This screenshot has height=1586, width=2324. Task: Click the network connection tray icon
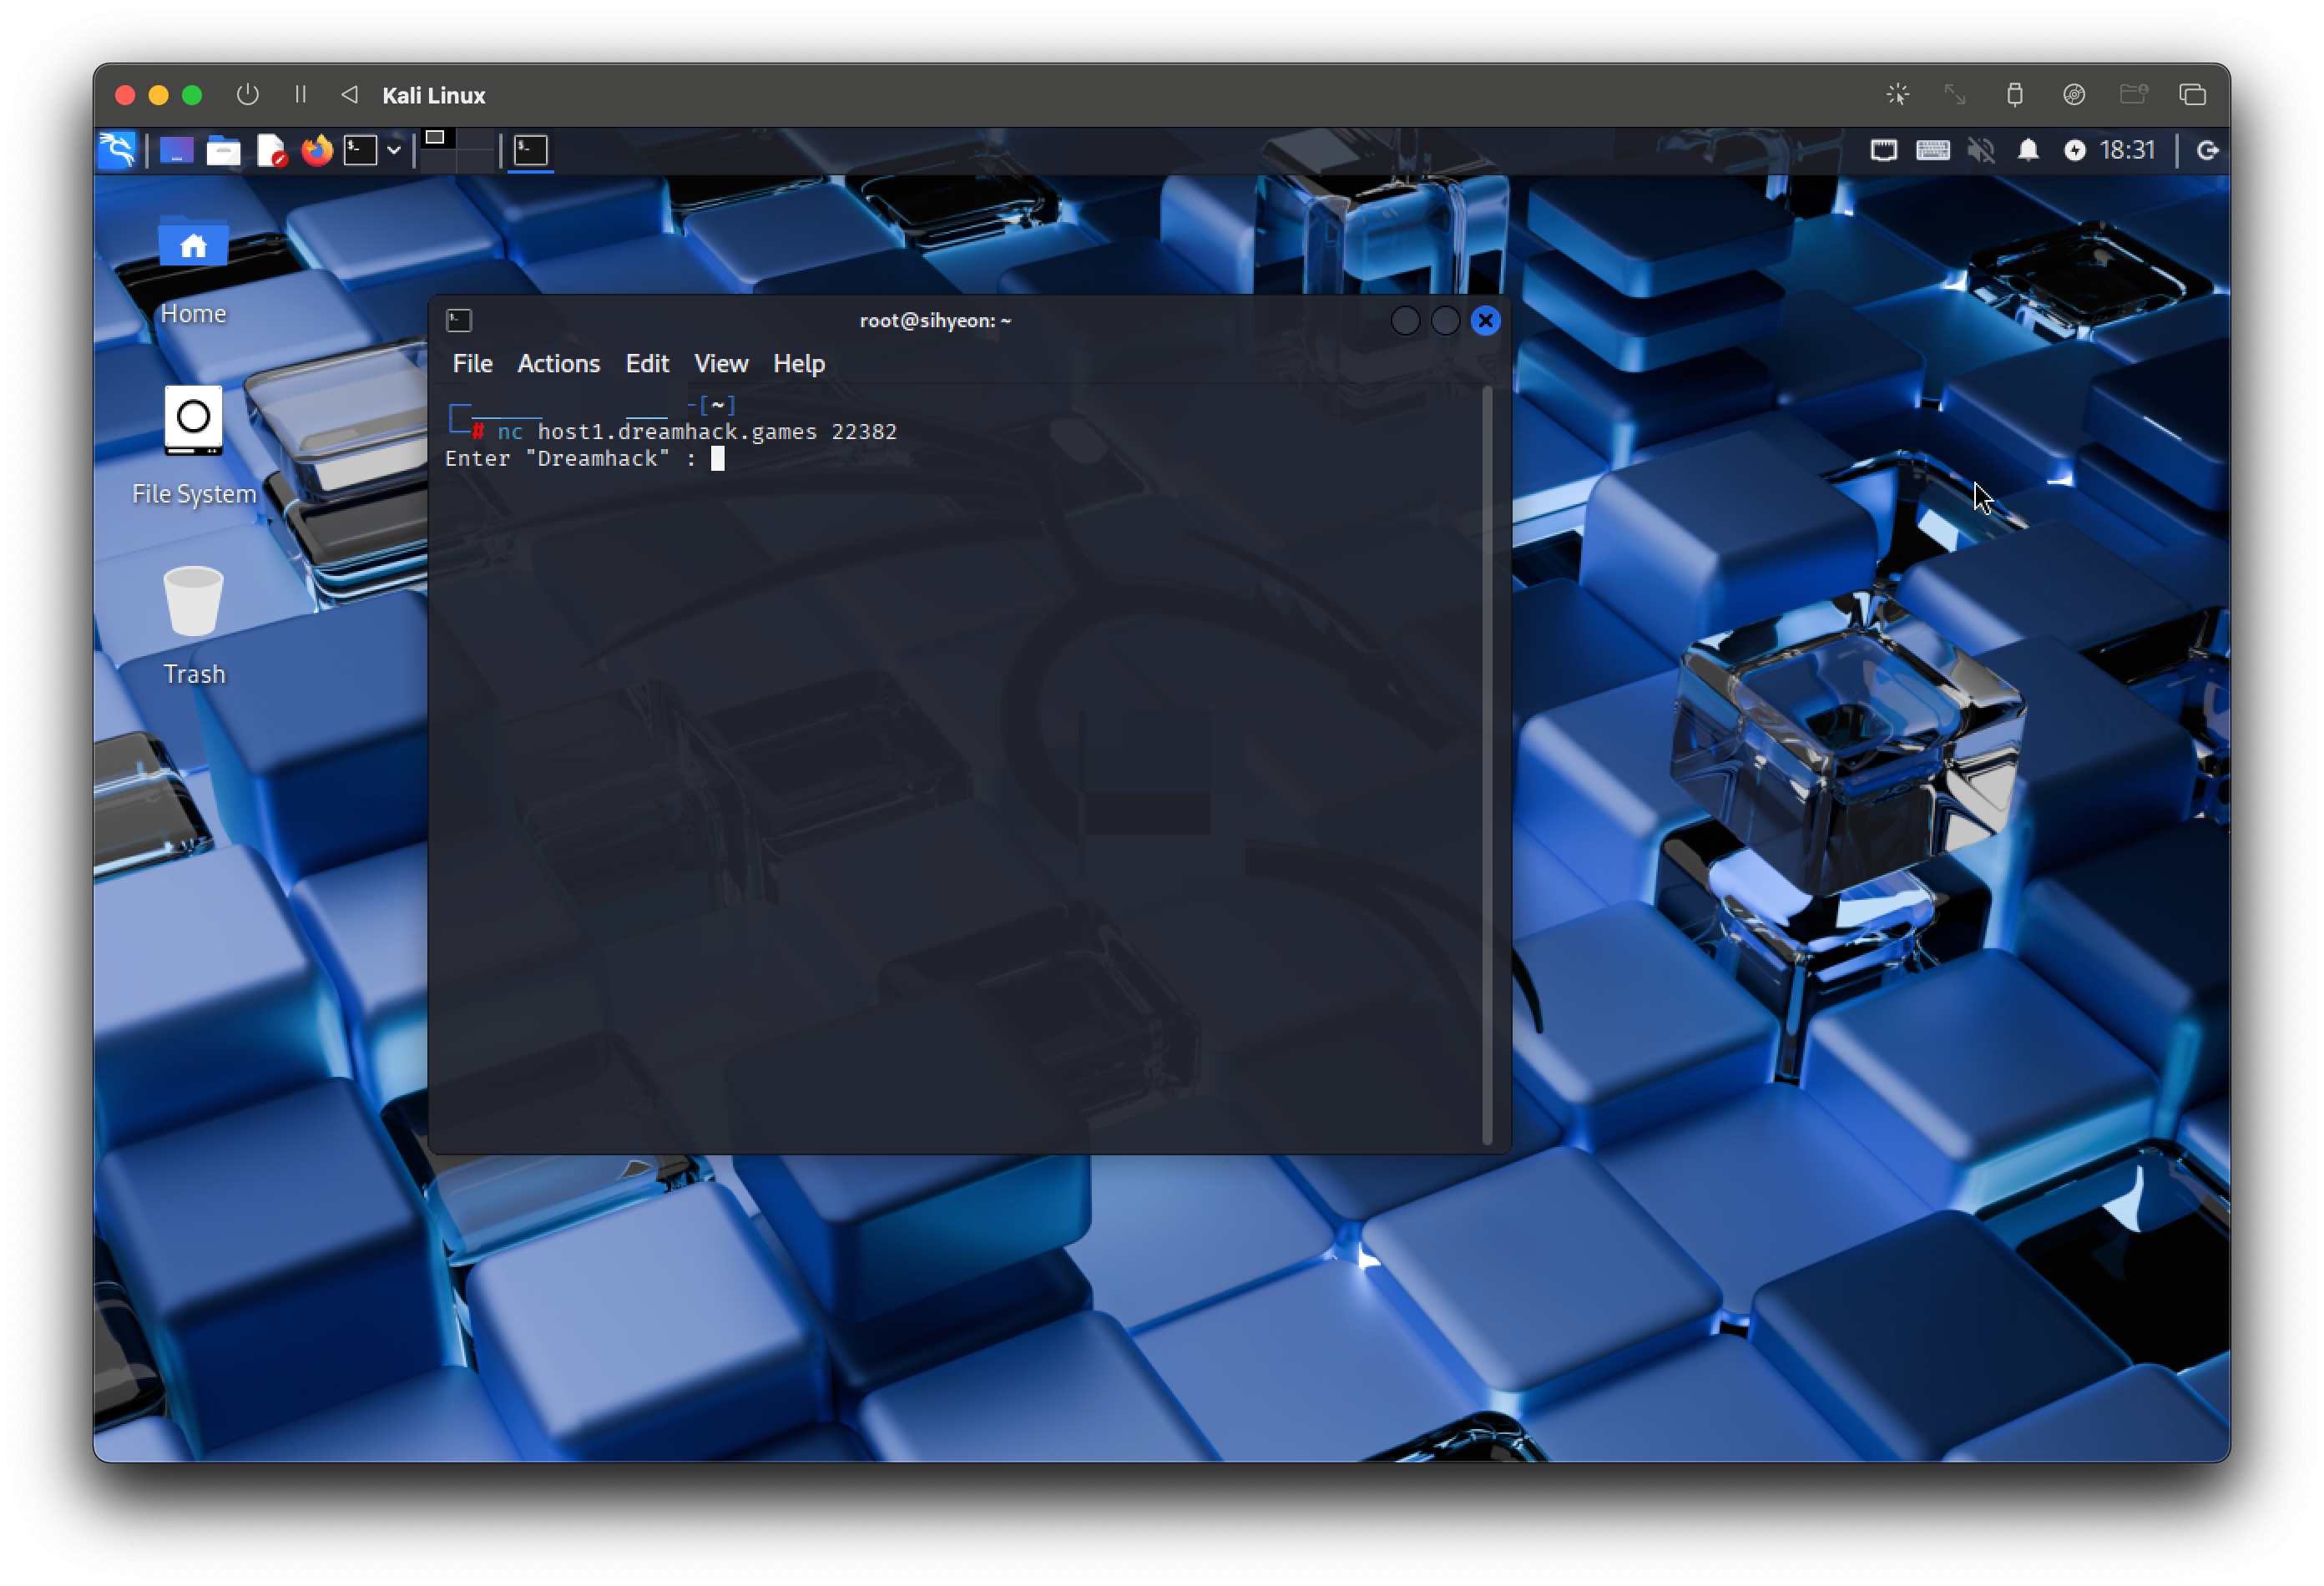1883,150
